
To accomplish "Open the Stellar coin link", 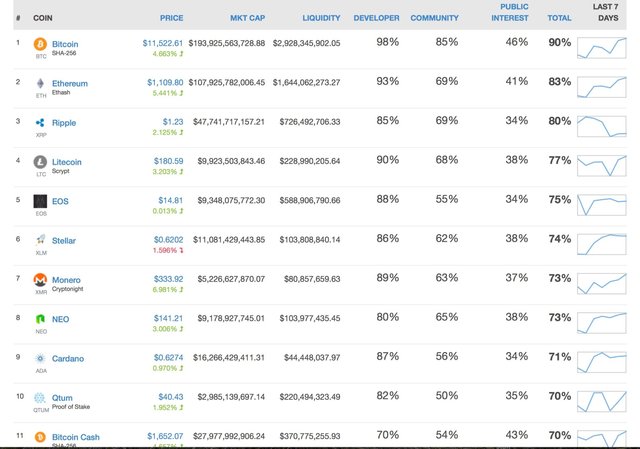I will point(64,240).
